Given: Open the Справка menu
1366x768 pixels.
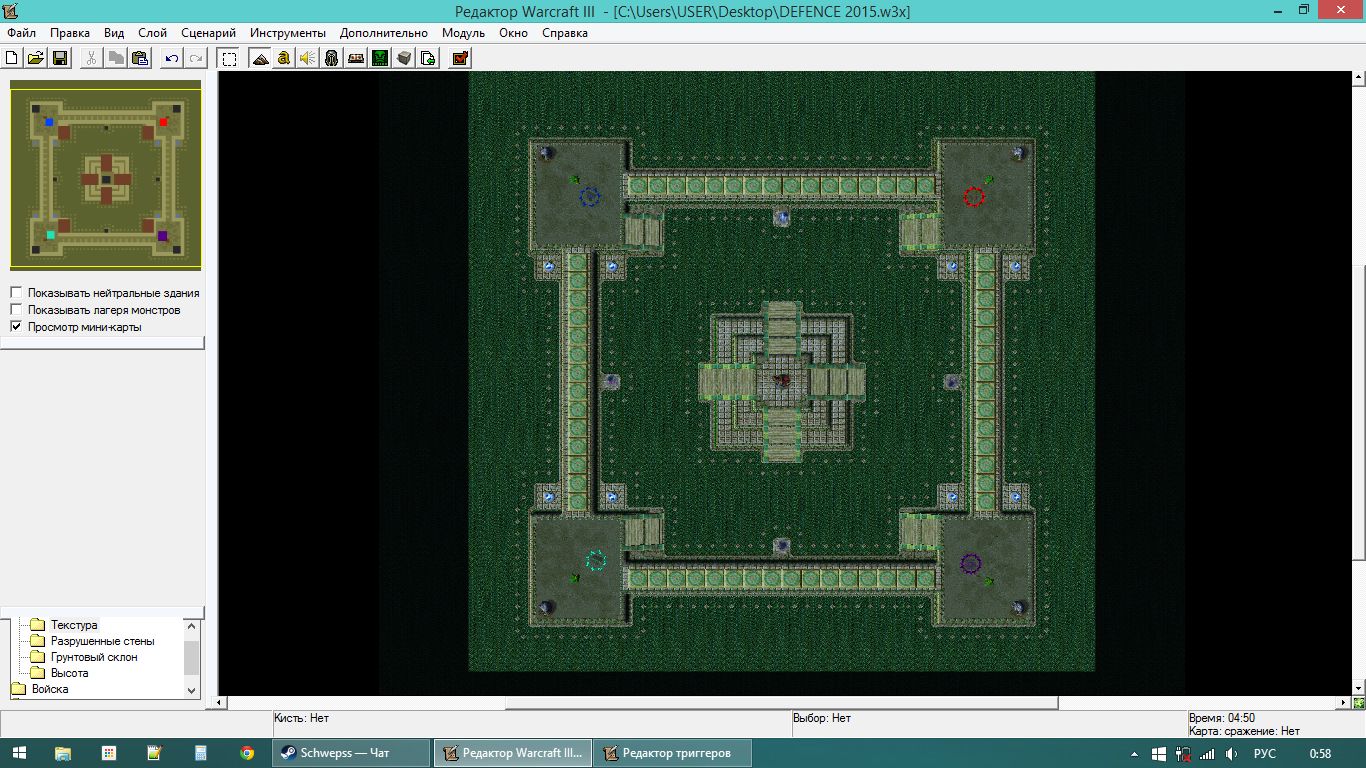Looking at the screenshot, I should 565,33.
